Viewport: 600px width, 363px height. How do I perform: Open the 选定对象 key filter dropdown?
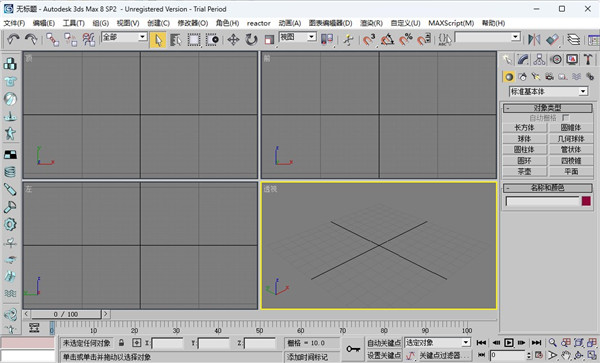coord(437,343)
